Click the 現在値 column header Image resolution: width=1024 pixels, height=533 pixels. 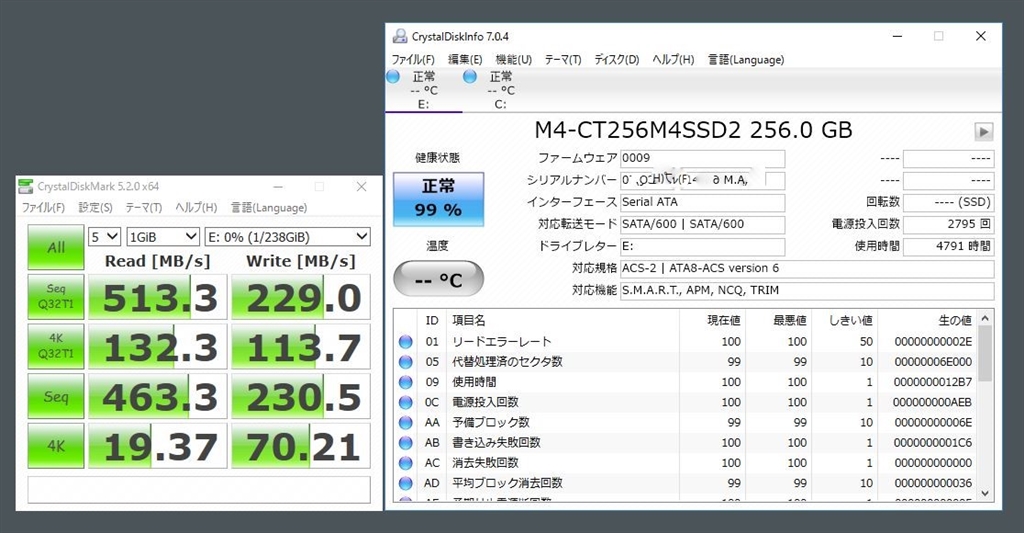pos(712,320)
